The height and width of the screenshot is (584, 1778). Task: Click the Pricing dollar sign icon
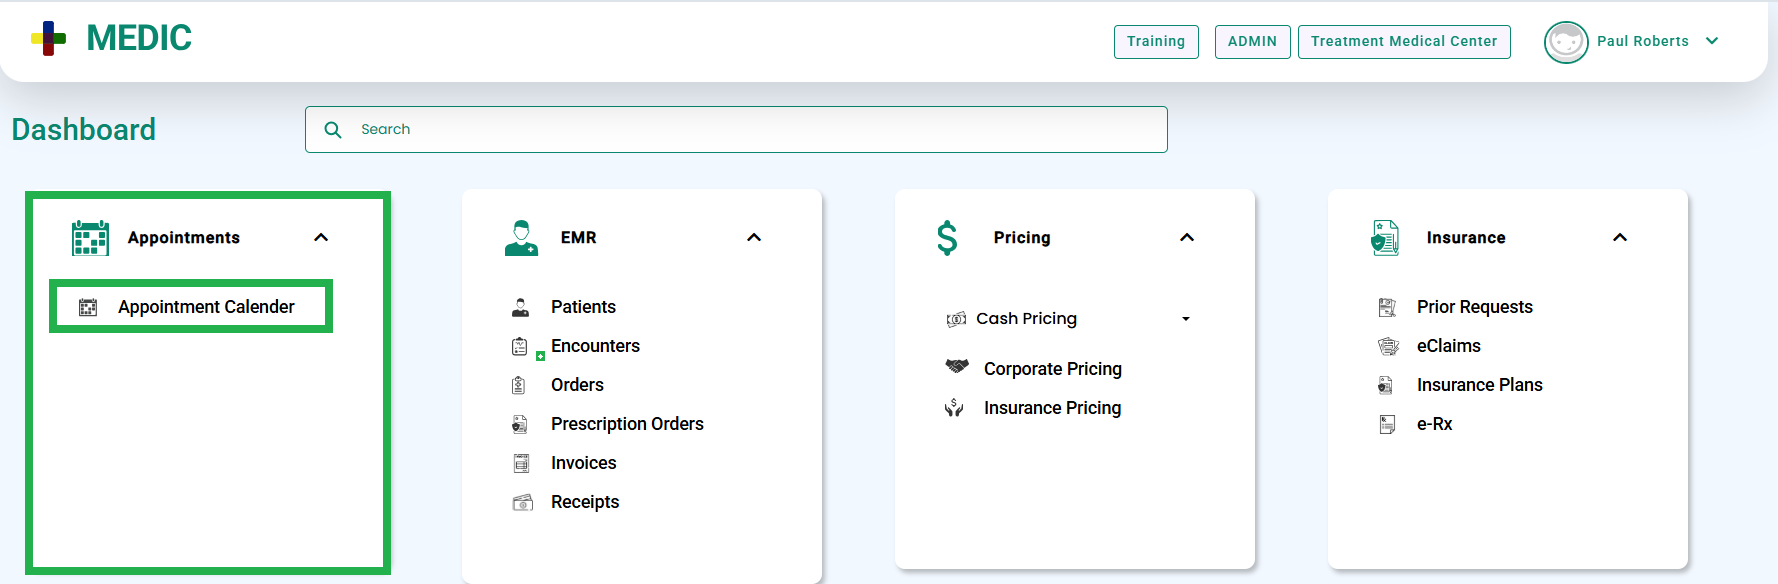click(947, 238)
